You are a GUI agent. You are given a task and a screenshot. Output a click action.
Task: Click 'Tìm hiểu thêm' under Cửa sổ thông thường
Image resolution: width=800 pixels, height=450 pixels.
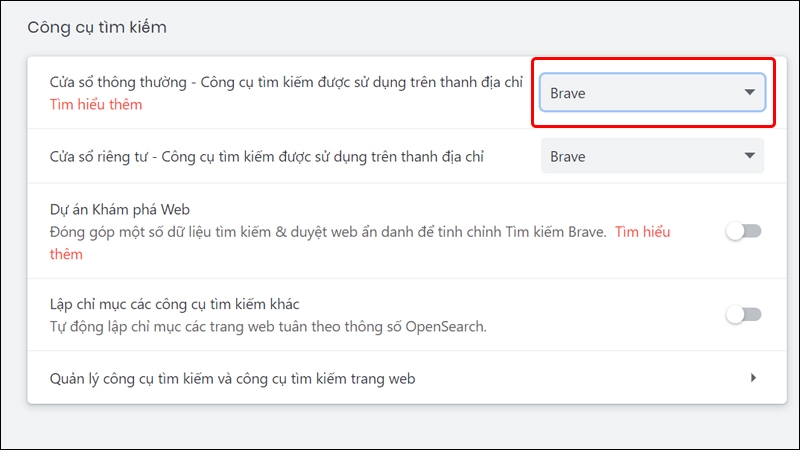96,105
